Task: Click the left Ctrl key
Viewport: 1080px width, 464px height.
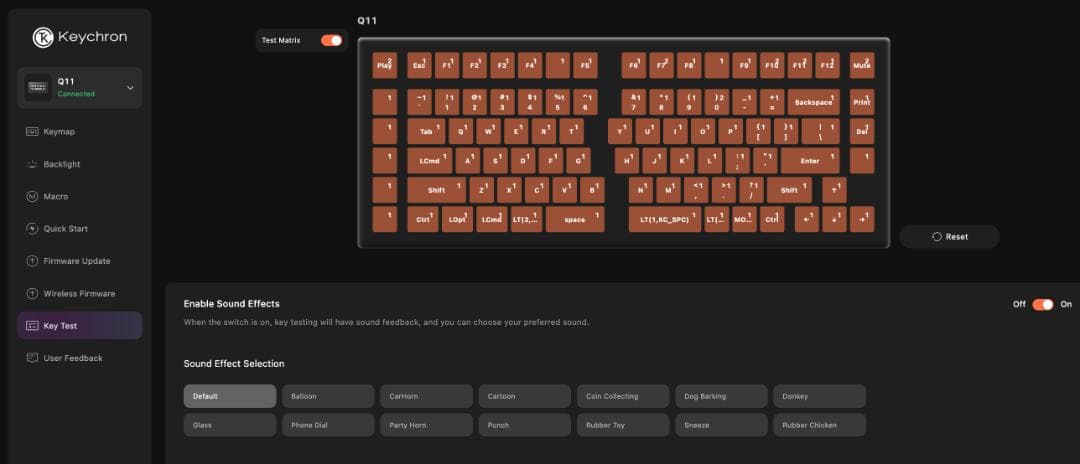Action: pyautogui.click(x=422, y=219)
